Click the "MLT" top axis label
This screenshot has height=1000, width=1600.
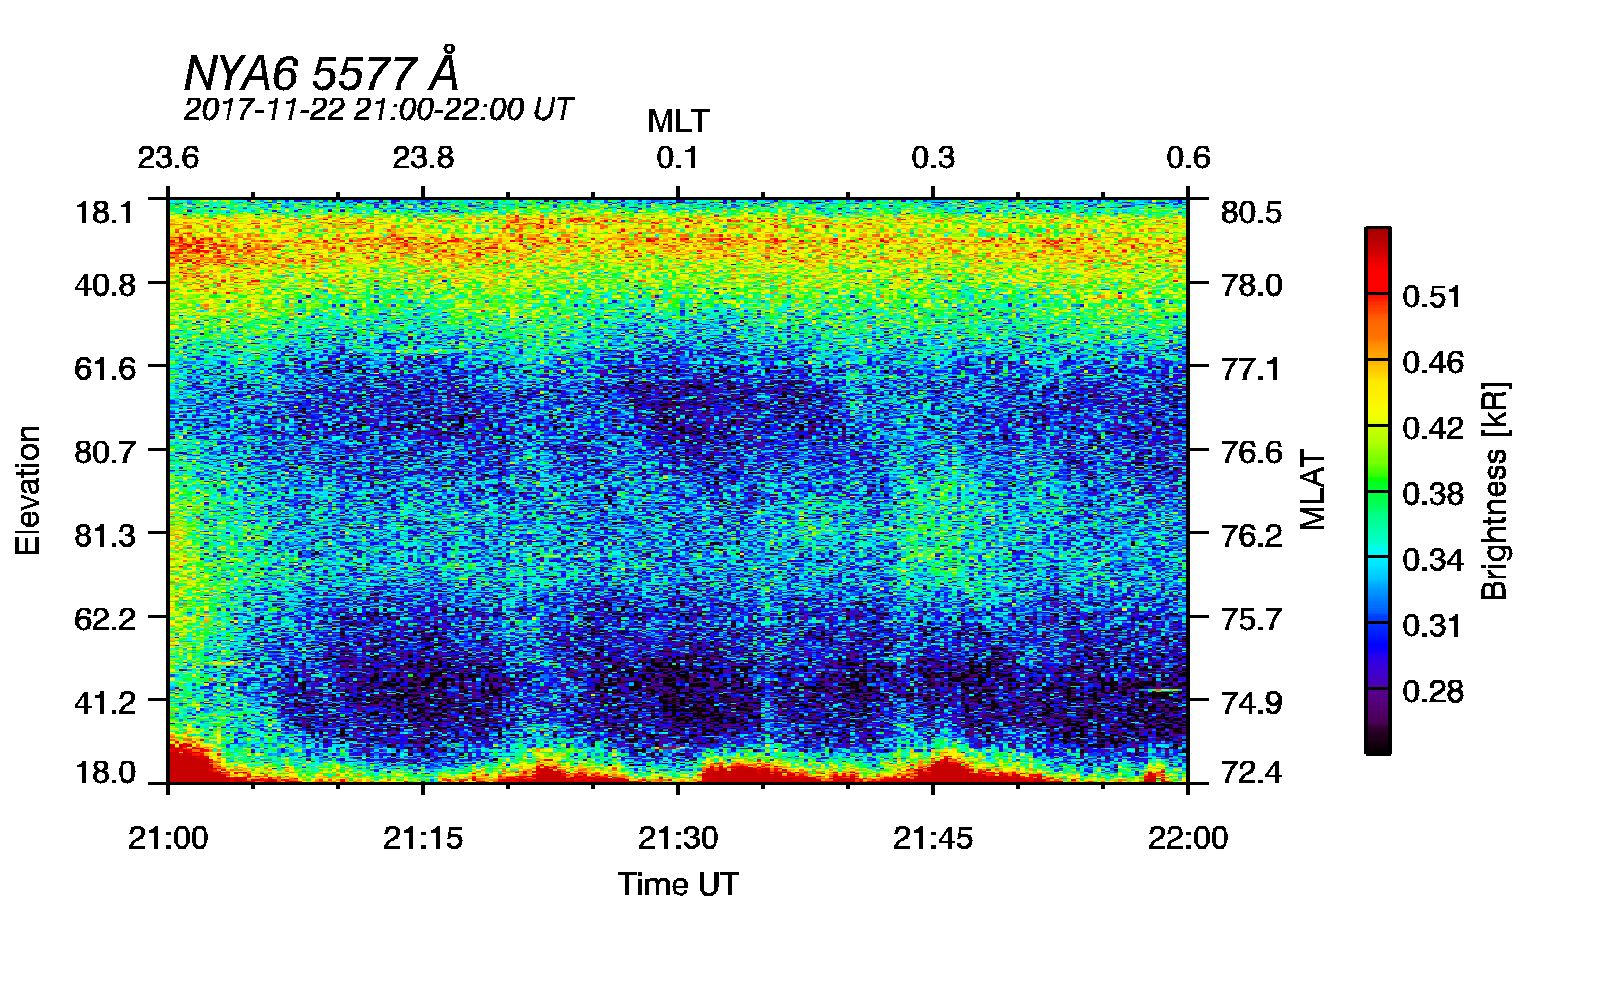[678, 121]
